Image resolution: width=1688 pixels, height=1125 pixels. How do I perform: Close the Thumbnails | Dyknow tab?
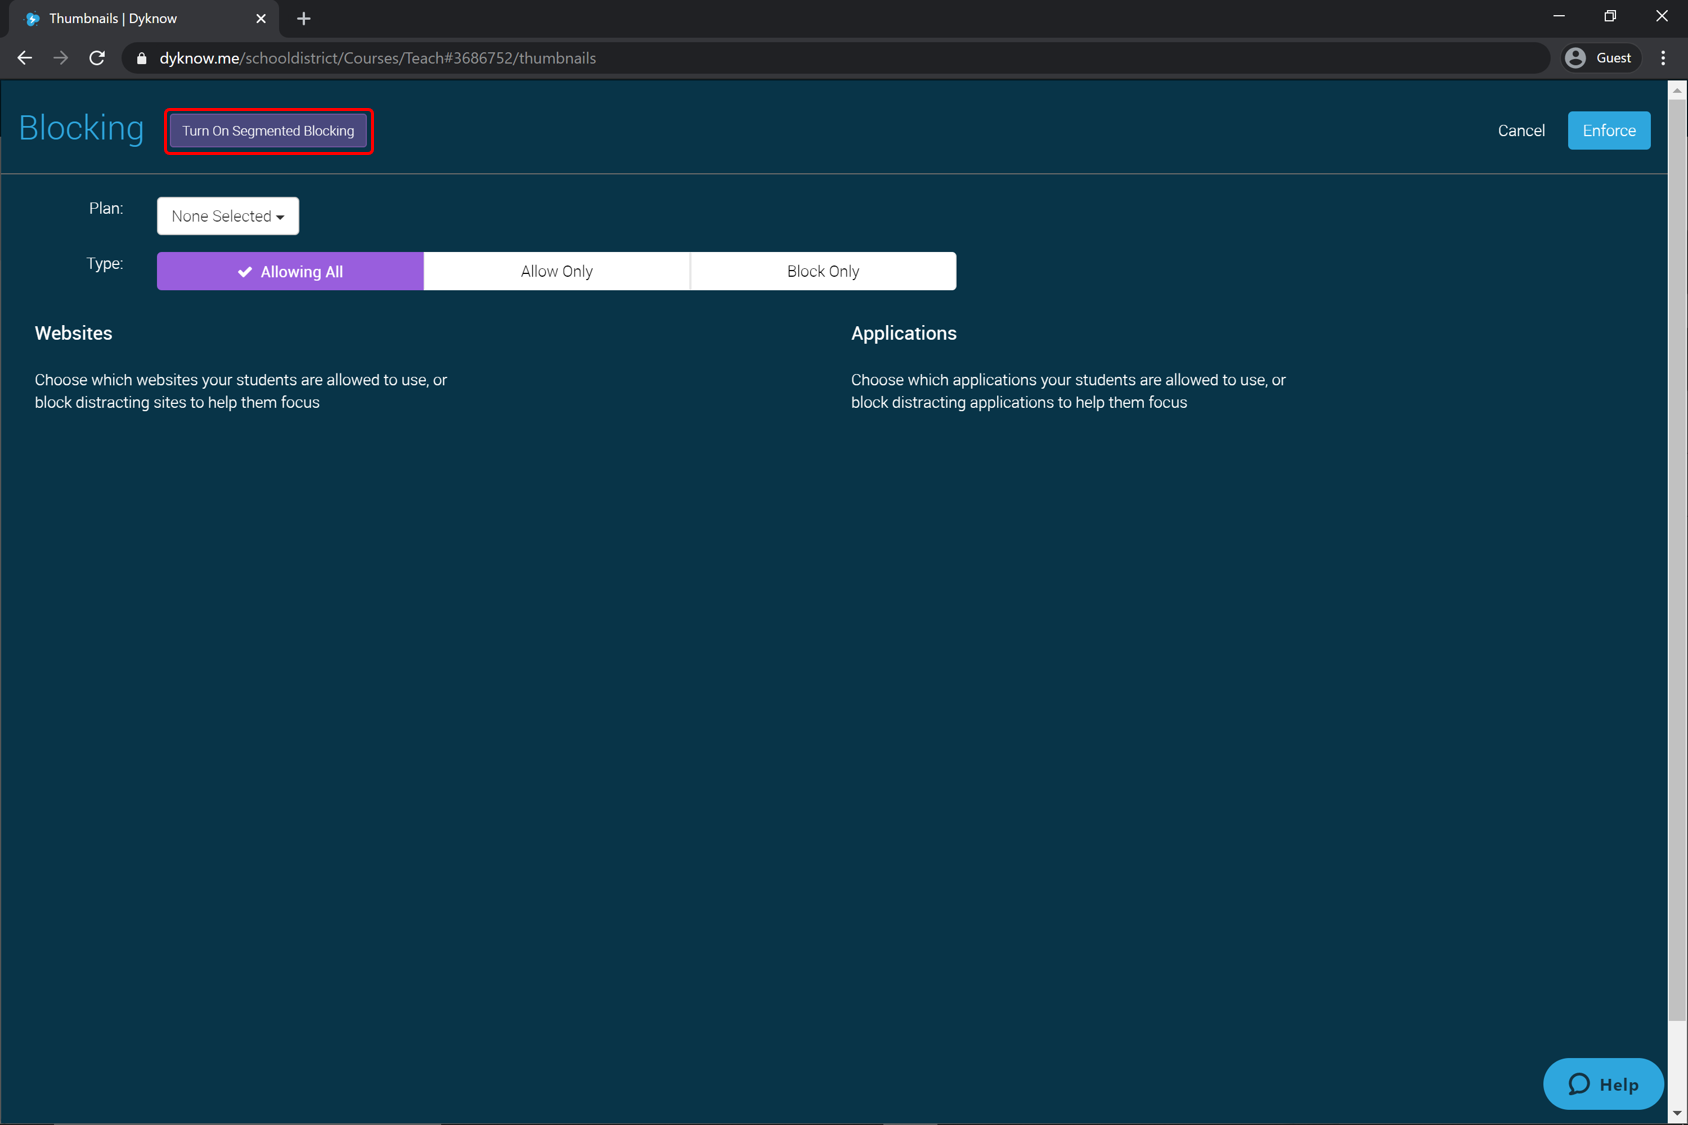261,19
